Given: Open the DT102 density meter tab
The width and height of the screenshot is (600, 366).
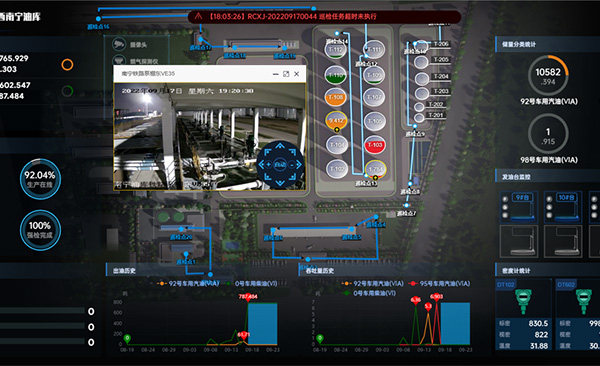Looking at the screenshot, I should click(505, 284).
